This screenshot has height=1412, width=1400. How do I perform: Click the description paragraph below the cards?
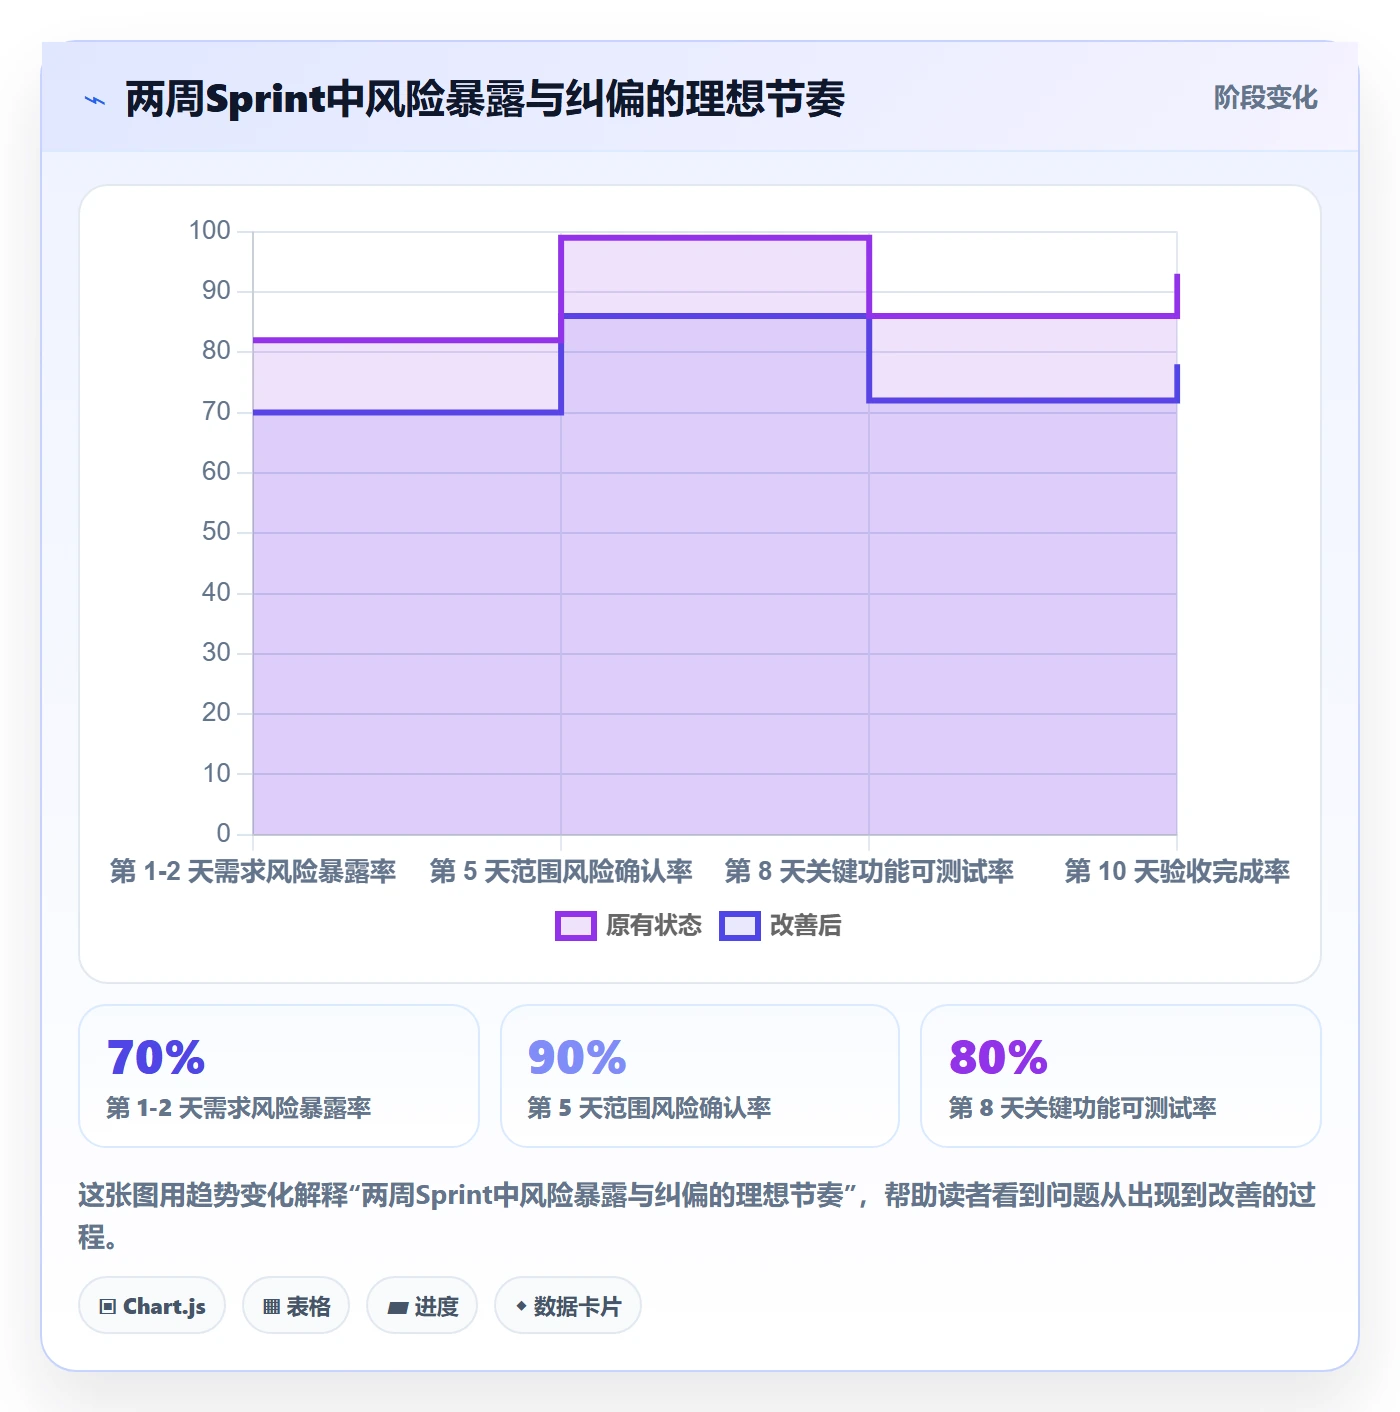(x=697, y=1215)
